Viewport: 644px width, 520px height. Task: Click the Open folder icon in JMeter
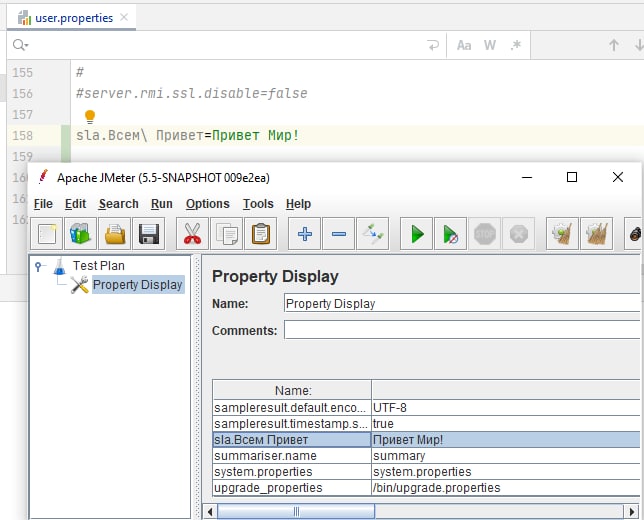click(115, 234)
